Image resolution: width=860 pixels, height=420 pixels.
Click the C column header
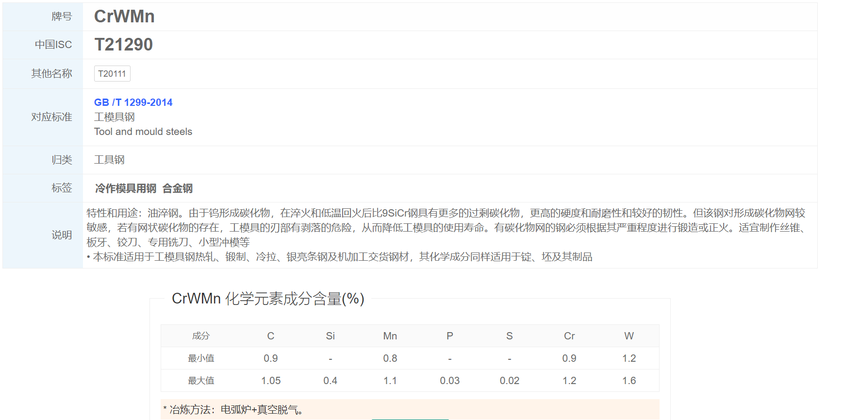[270, 336]
